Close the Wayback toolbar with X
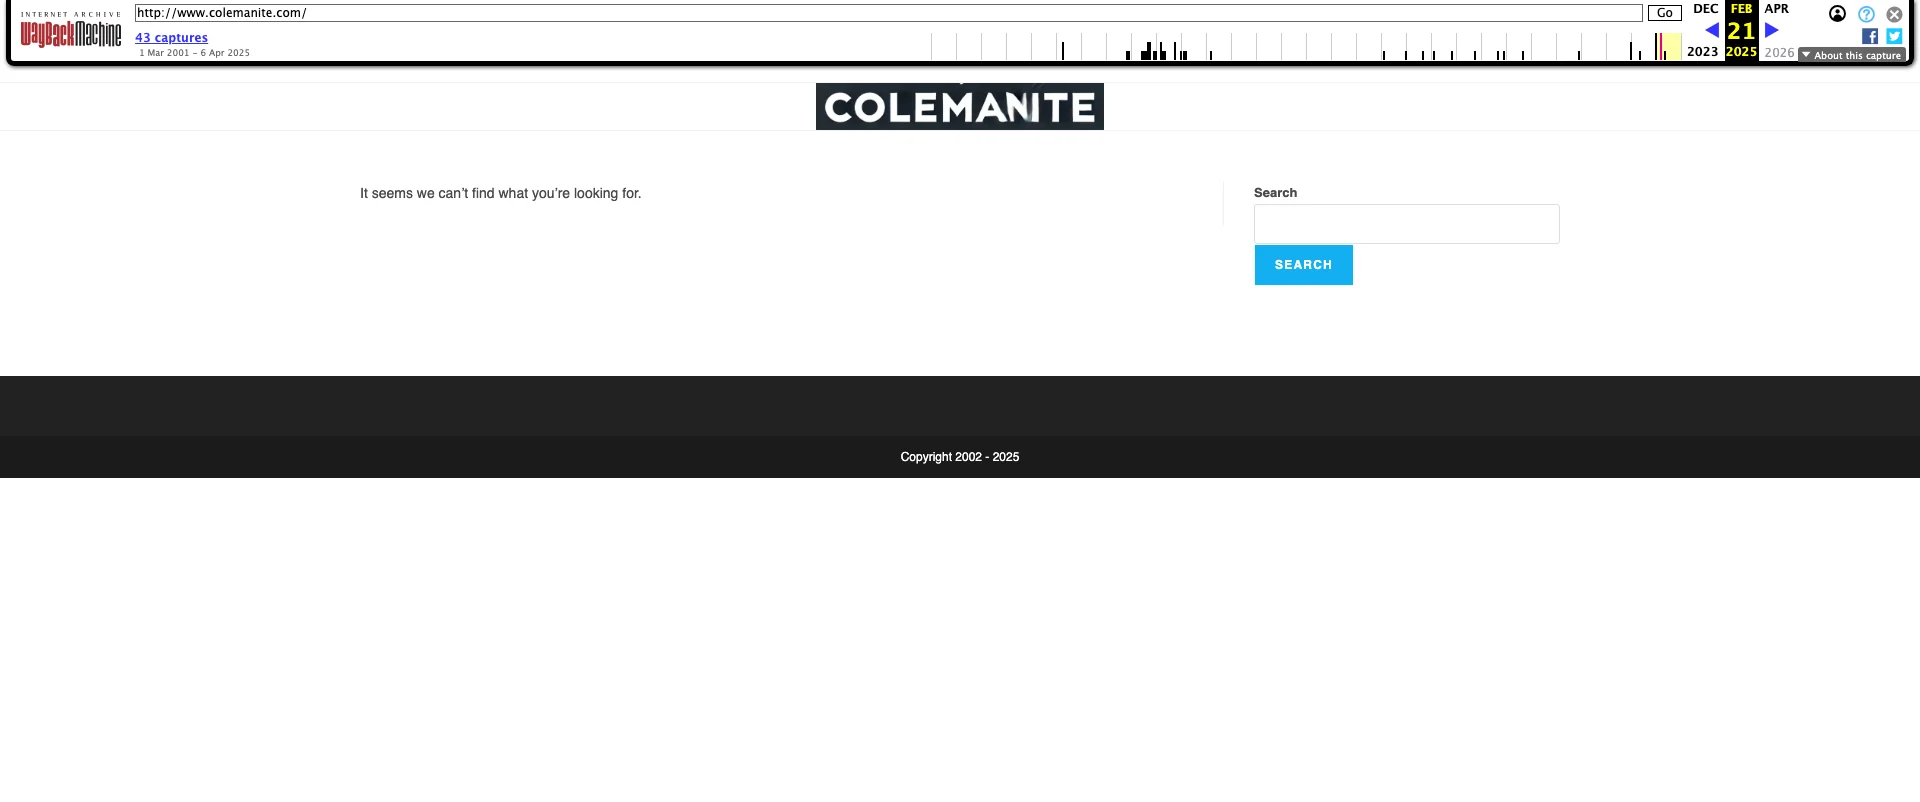This screenshot has height=802, width=1920. tap(1894, 14)
